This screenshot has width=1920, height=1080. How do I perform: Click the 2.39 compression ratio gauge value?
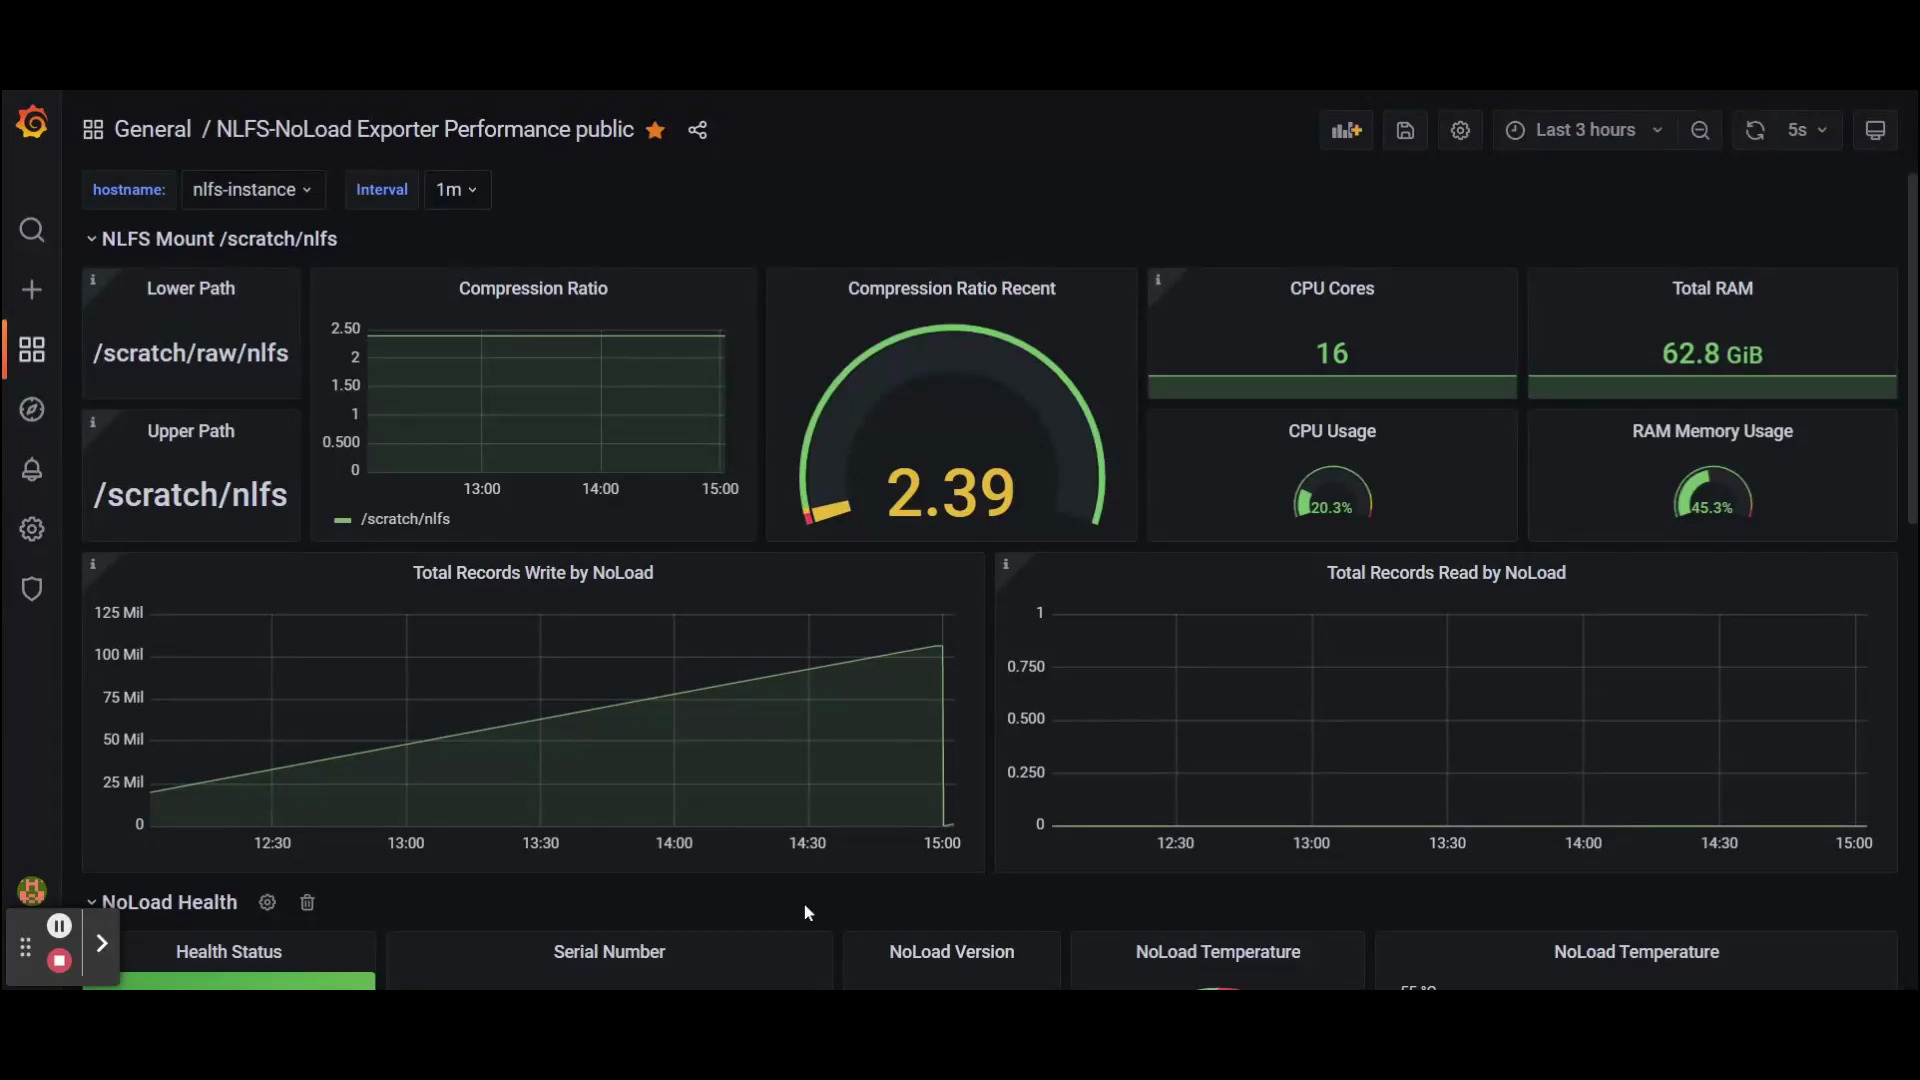pos(951,492)
